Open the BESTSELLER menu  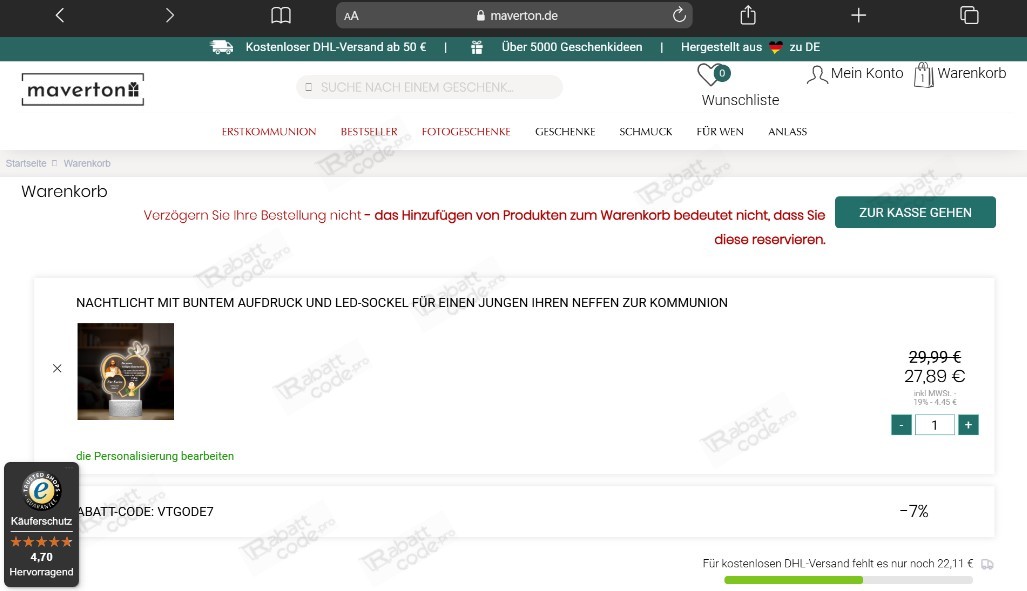coord(369,132)
